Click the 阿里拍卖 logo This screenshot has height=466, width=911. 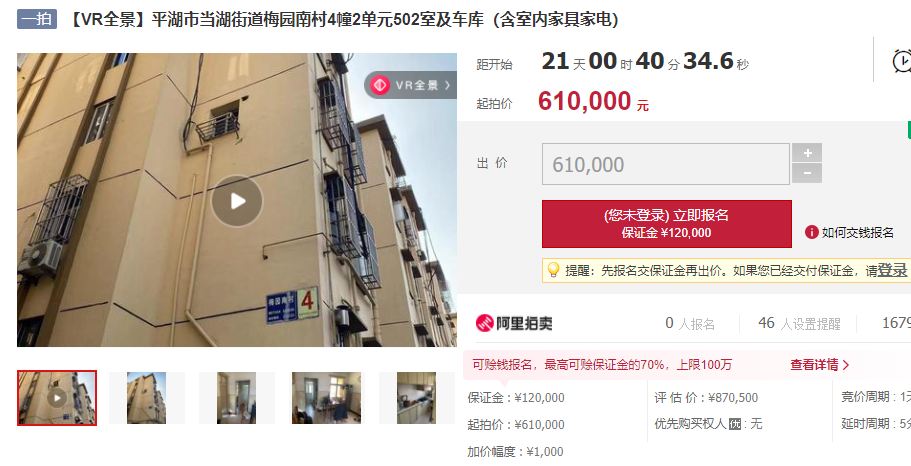[514, 323]
